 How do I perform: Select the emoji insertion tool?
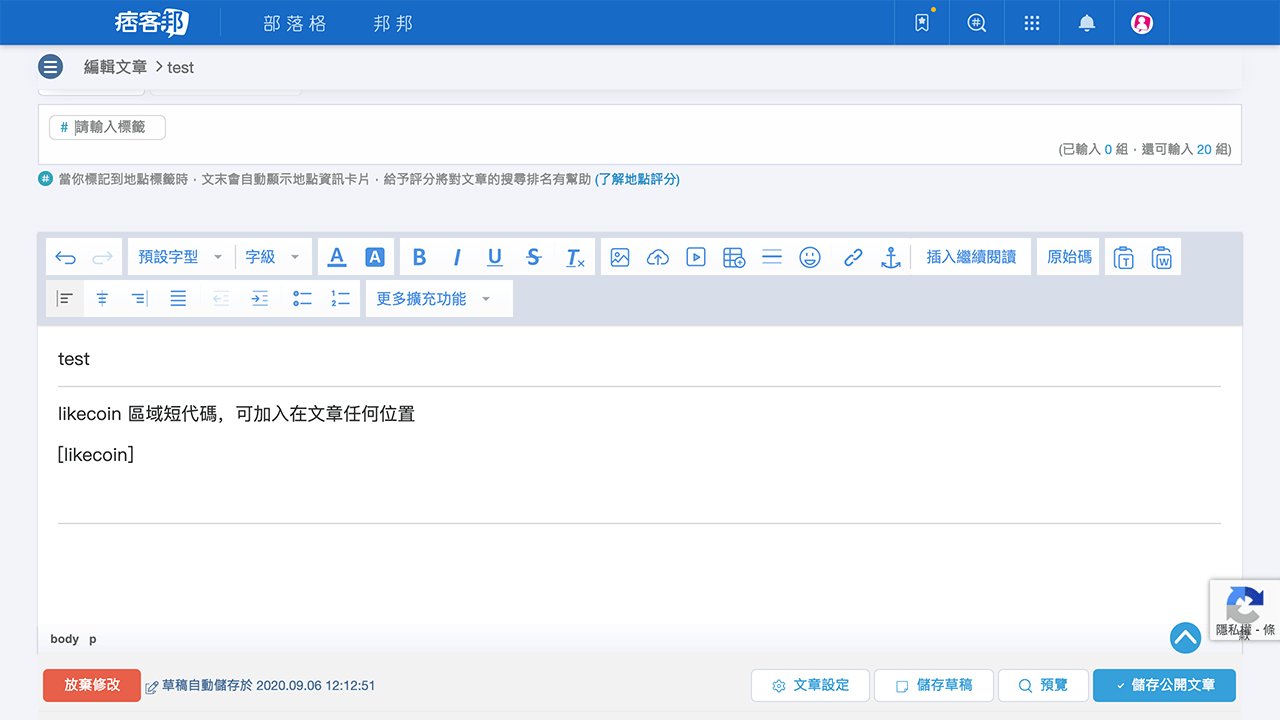click(810, 257)
